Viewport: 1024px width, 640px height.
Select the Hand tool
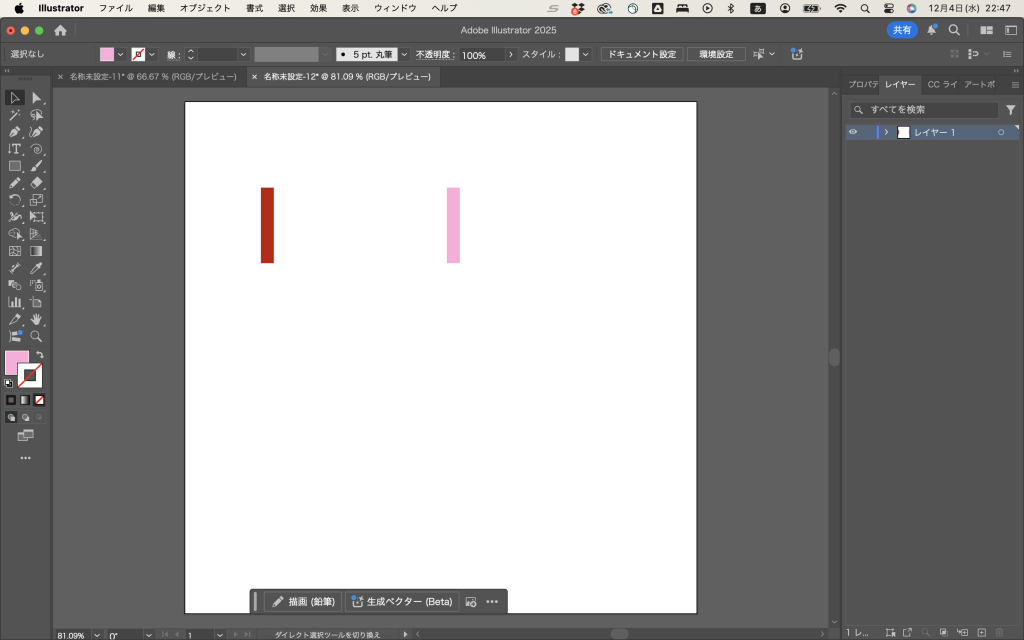tap(36, 319)
